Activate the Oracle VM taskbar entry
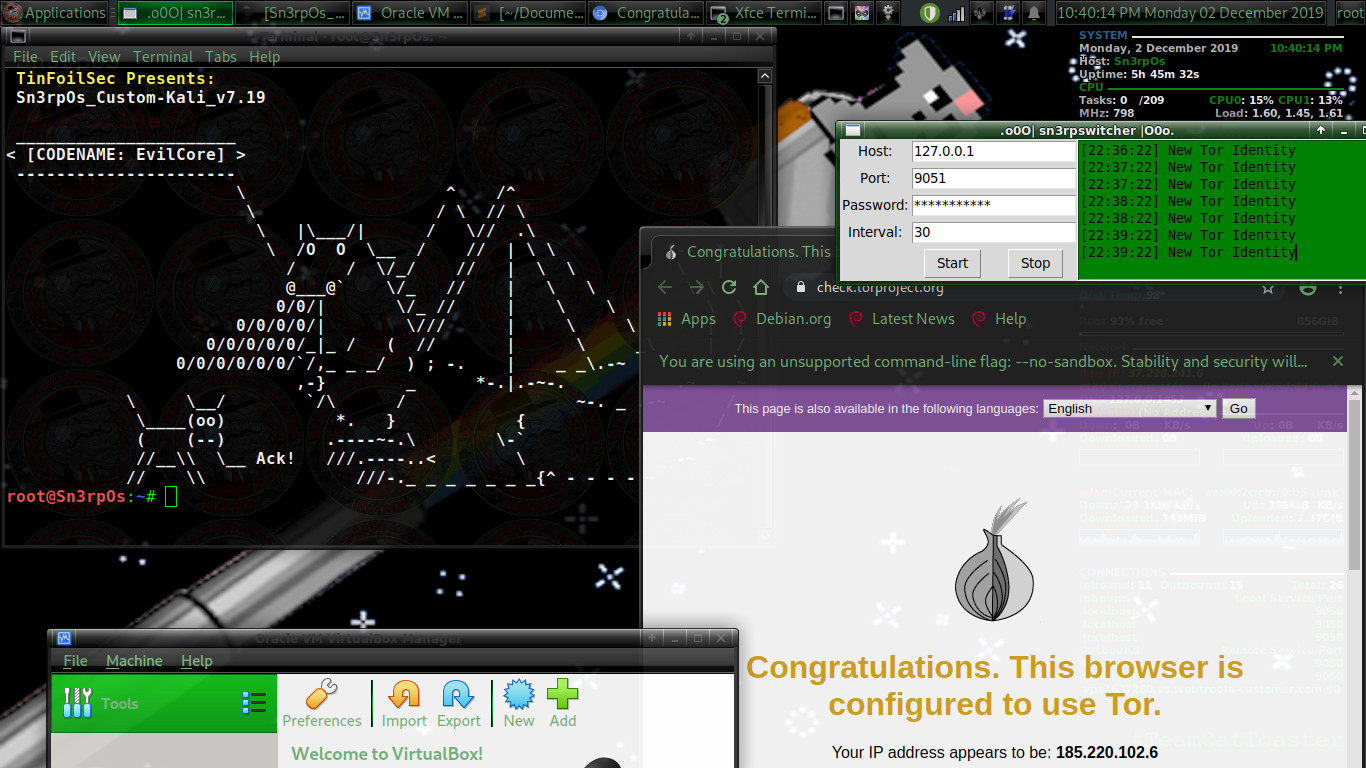The height and width of the screenshot is (768, 1366). (x=411, y=13)
